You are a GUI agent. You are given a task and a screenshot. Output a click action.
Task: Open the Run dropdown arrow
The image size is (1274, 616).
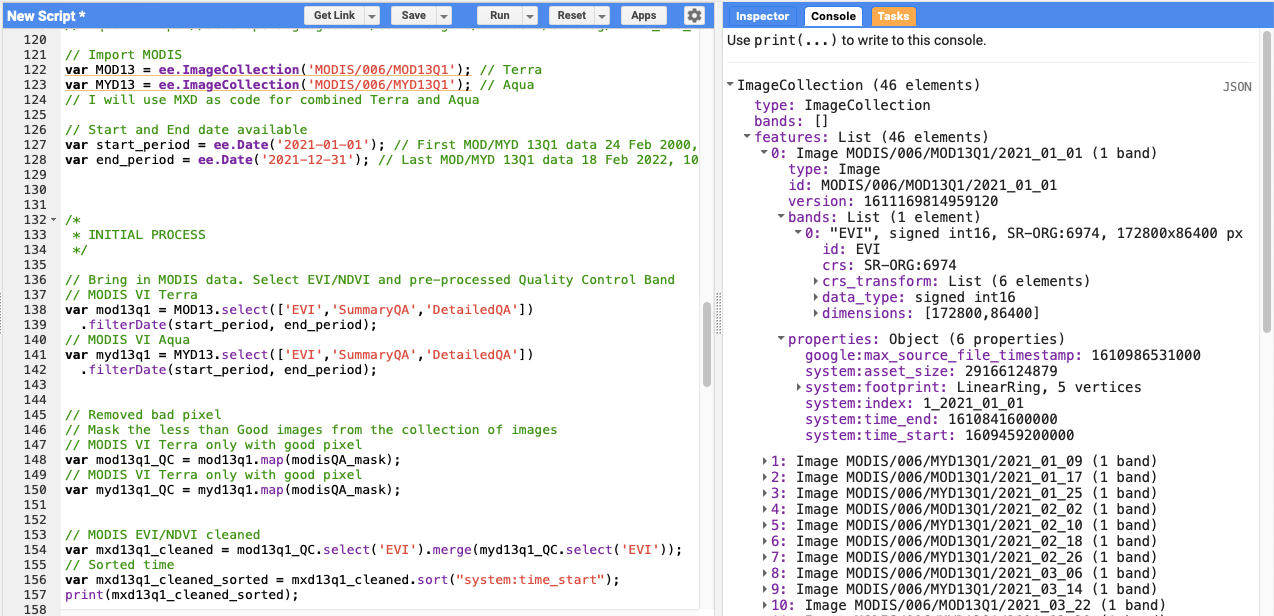click(x=530, y=16)
